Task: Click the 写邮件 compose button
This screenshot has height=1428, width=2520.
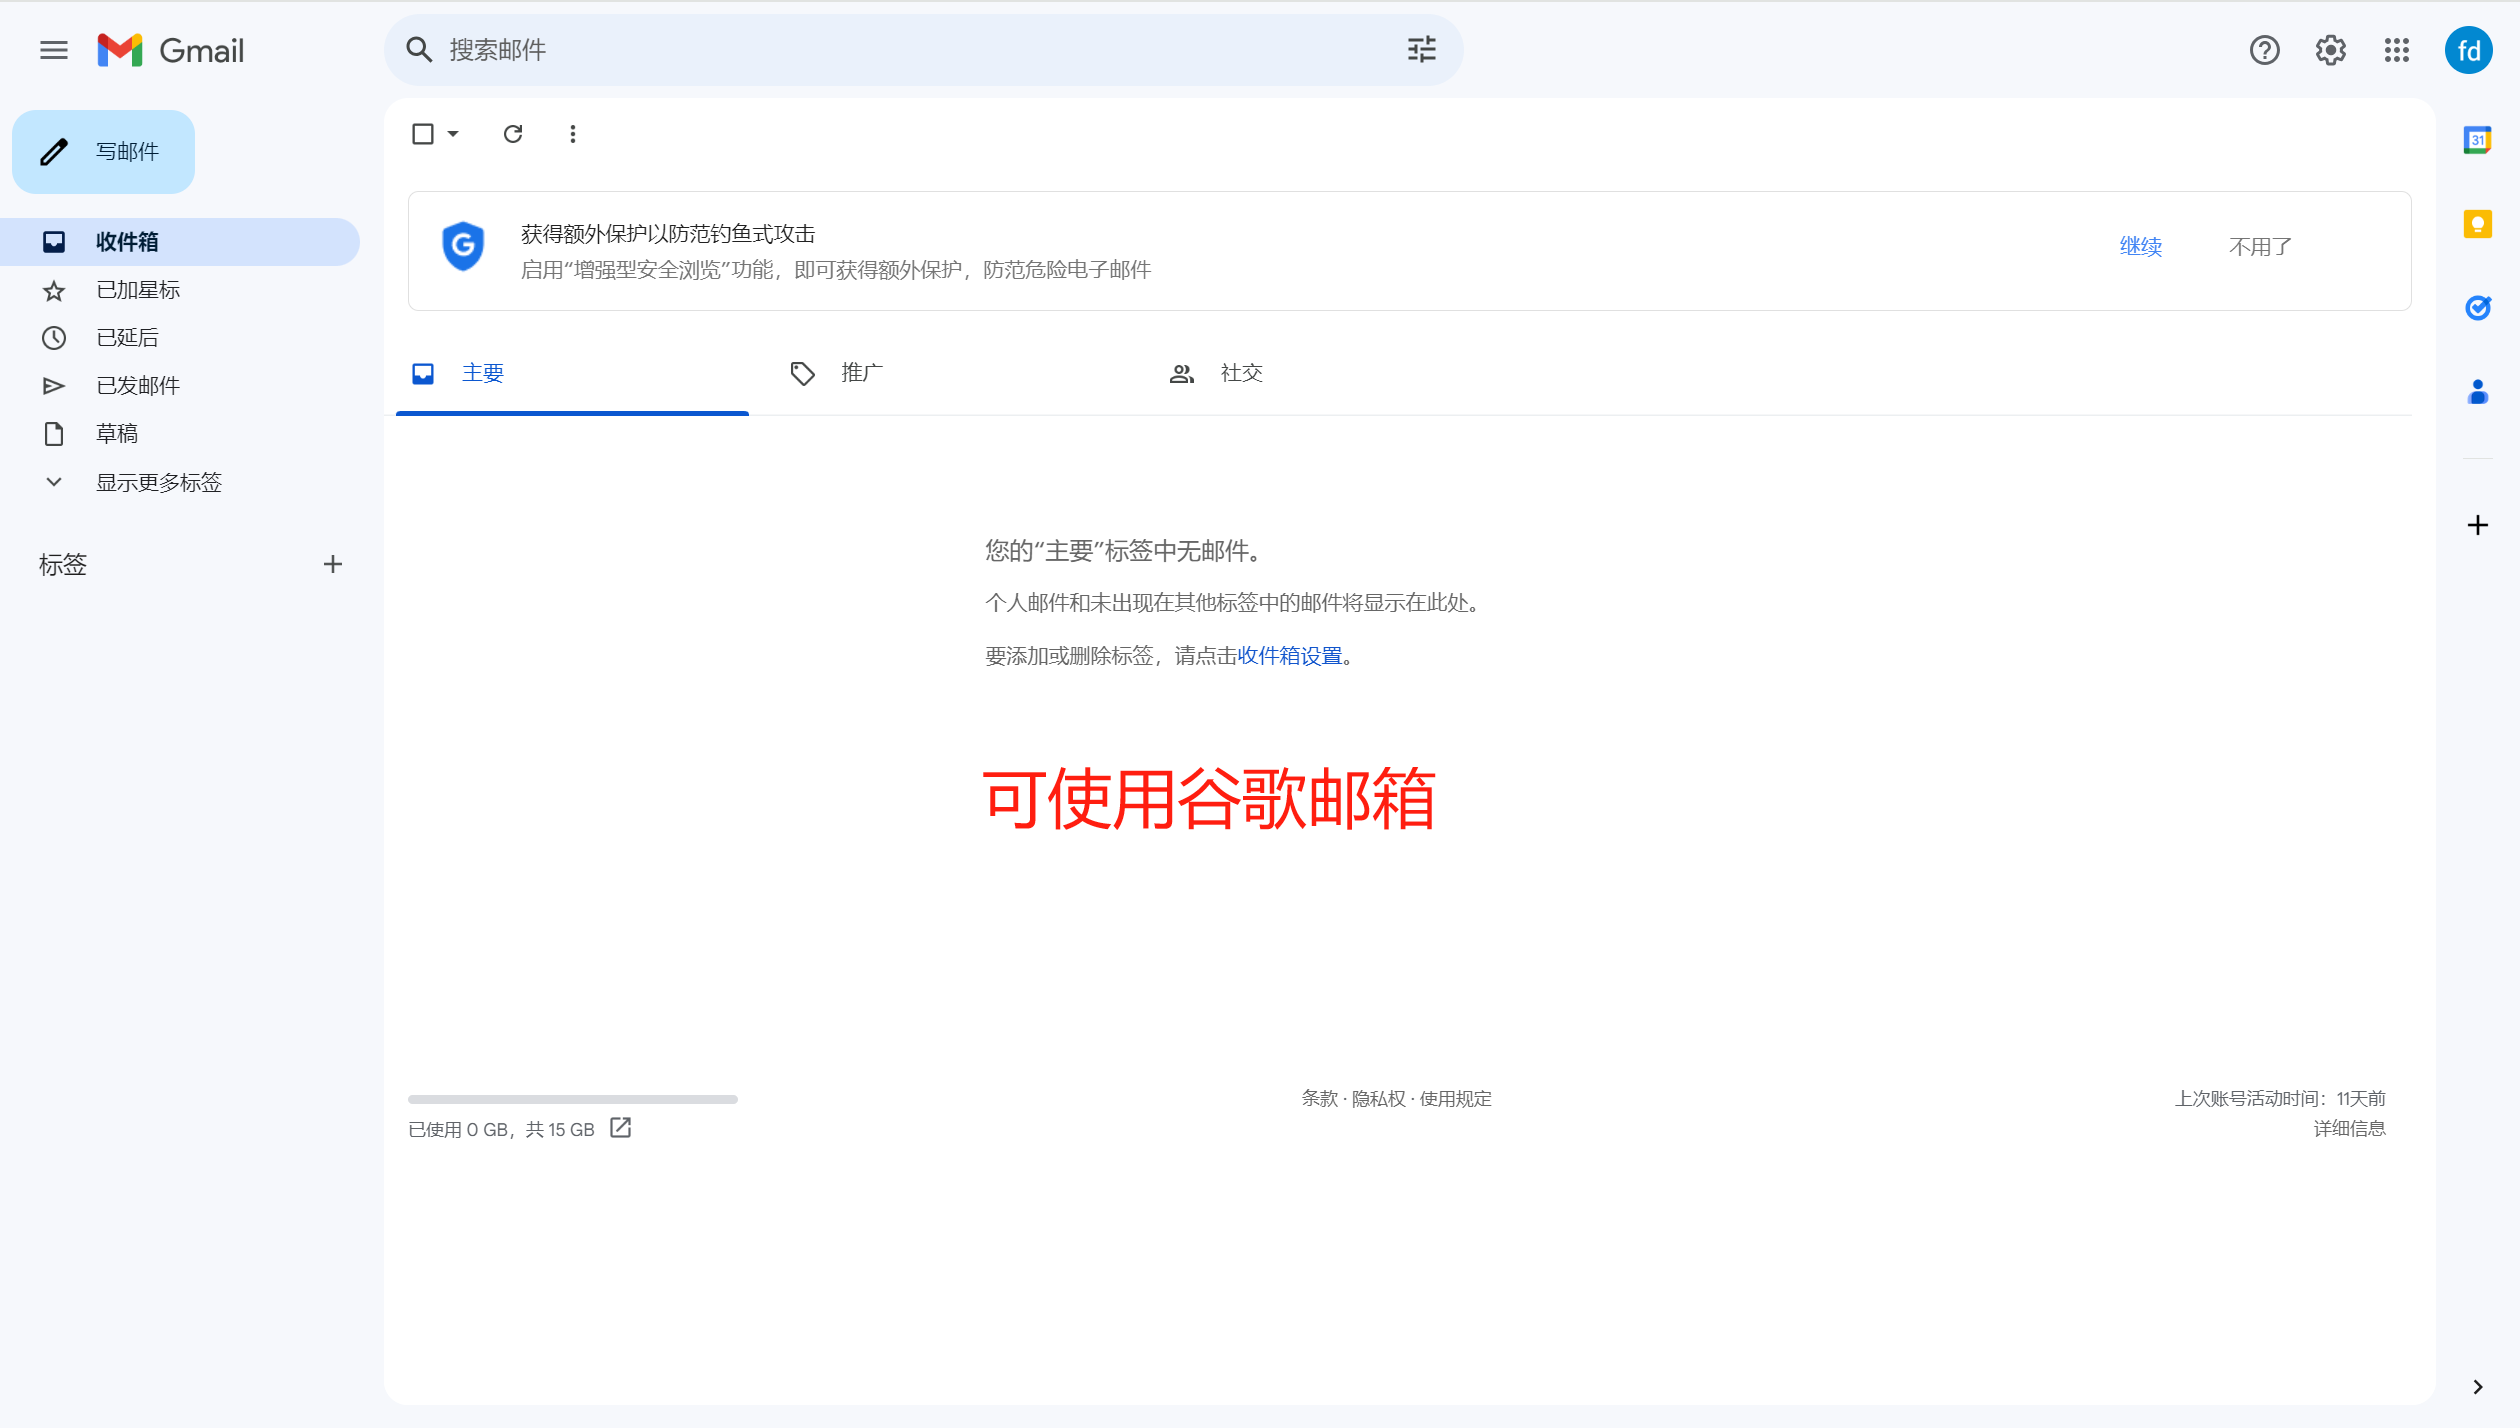Action: coord(103,152)
